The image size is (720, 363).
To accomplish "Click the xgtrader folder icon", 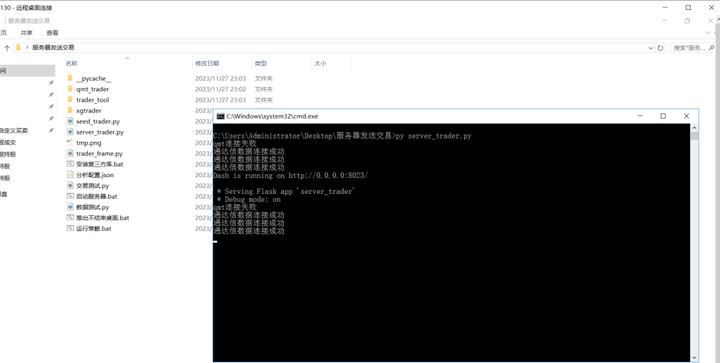I will [70, 111].
